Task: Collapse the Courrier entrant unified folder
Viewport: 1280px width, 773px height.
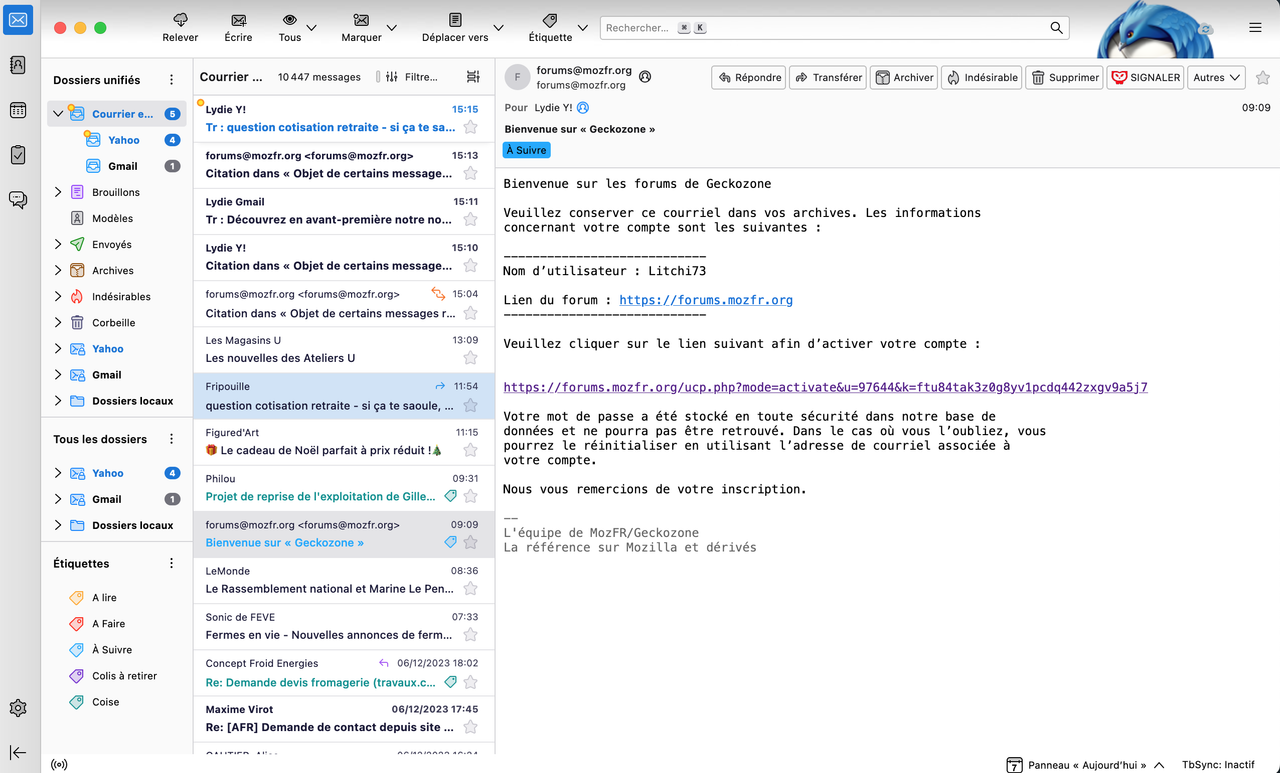Action: [58, 114]
